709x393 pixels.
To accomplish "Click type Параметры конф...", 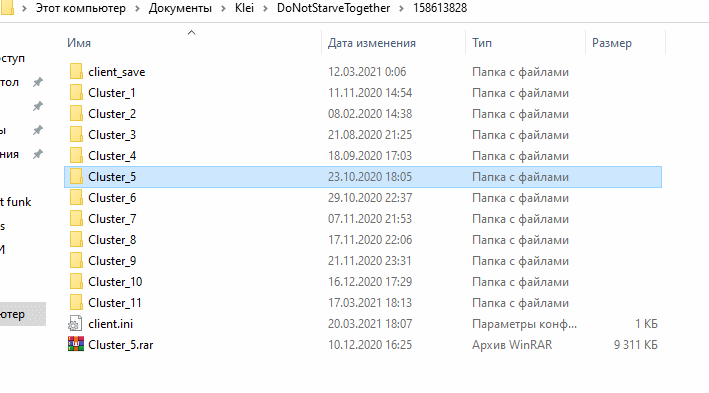I will coord(525,324).
